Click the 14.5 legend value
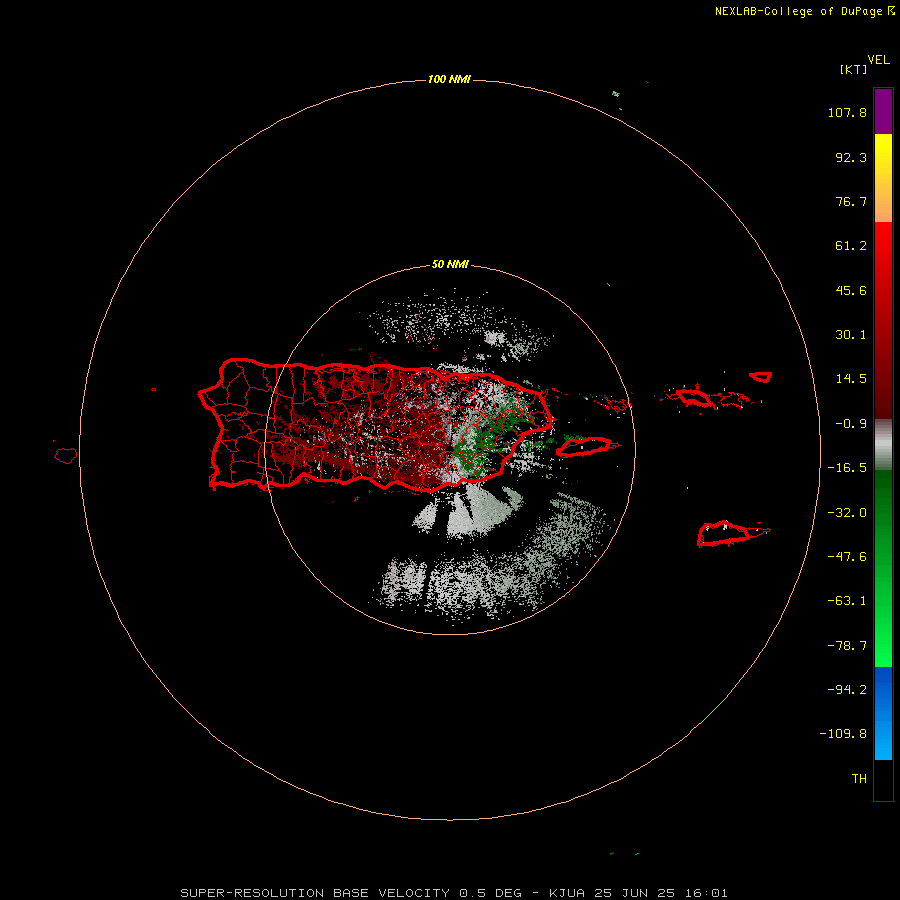The height and width of the screenshot is (900, 900). (851, 379)
